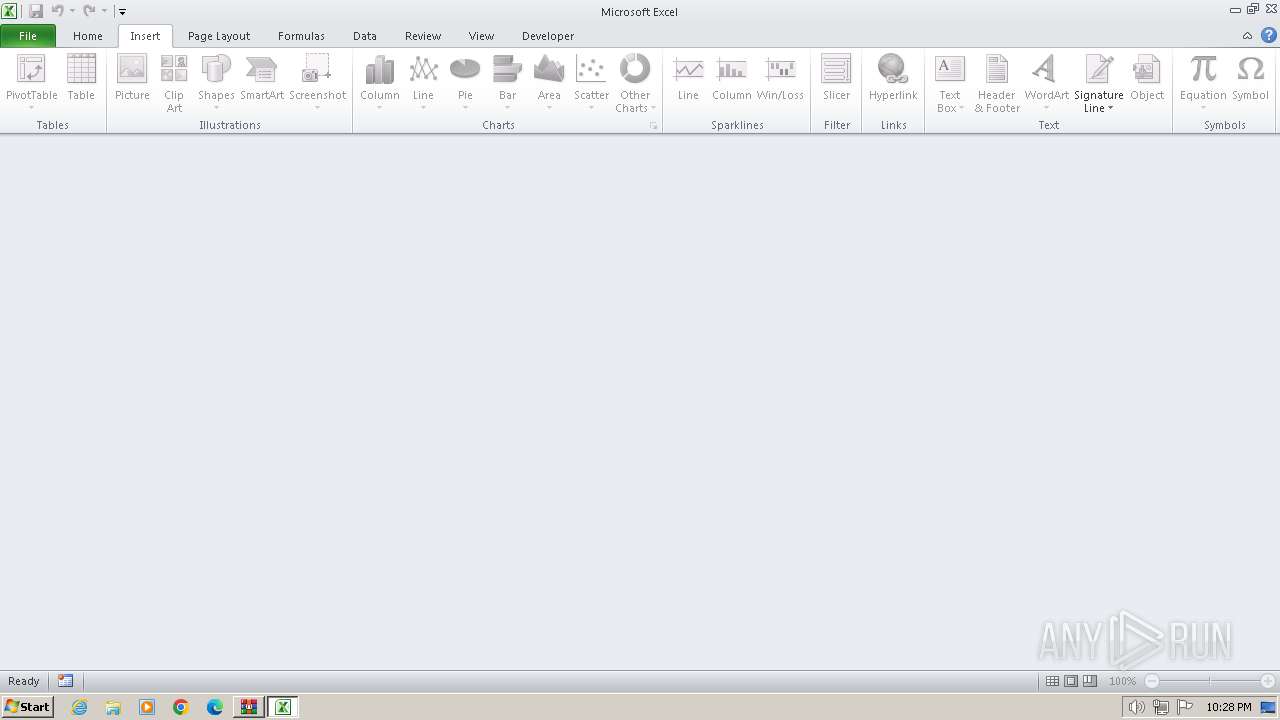Minimize the ribbon with the caret
This screenshot has width=1280, height=720.
[1247, 36]
